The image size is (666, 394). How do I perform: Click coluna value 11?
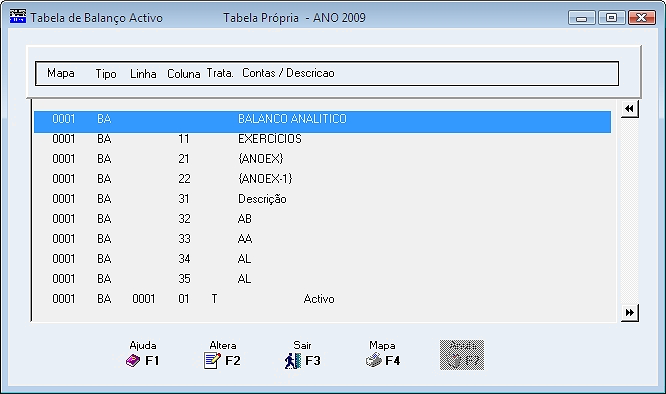[184, 139]
